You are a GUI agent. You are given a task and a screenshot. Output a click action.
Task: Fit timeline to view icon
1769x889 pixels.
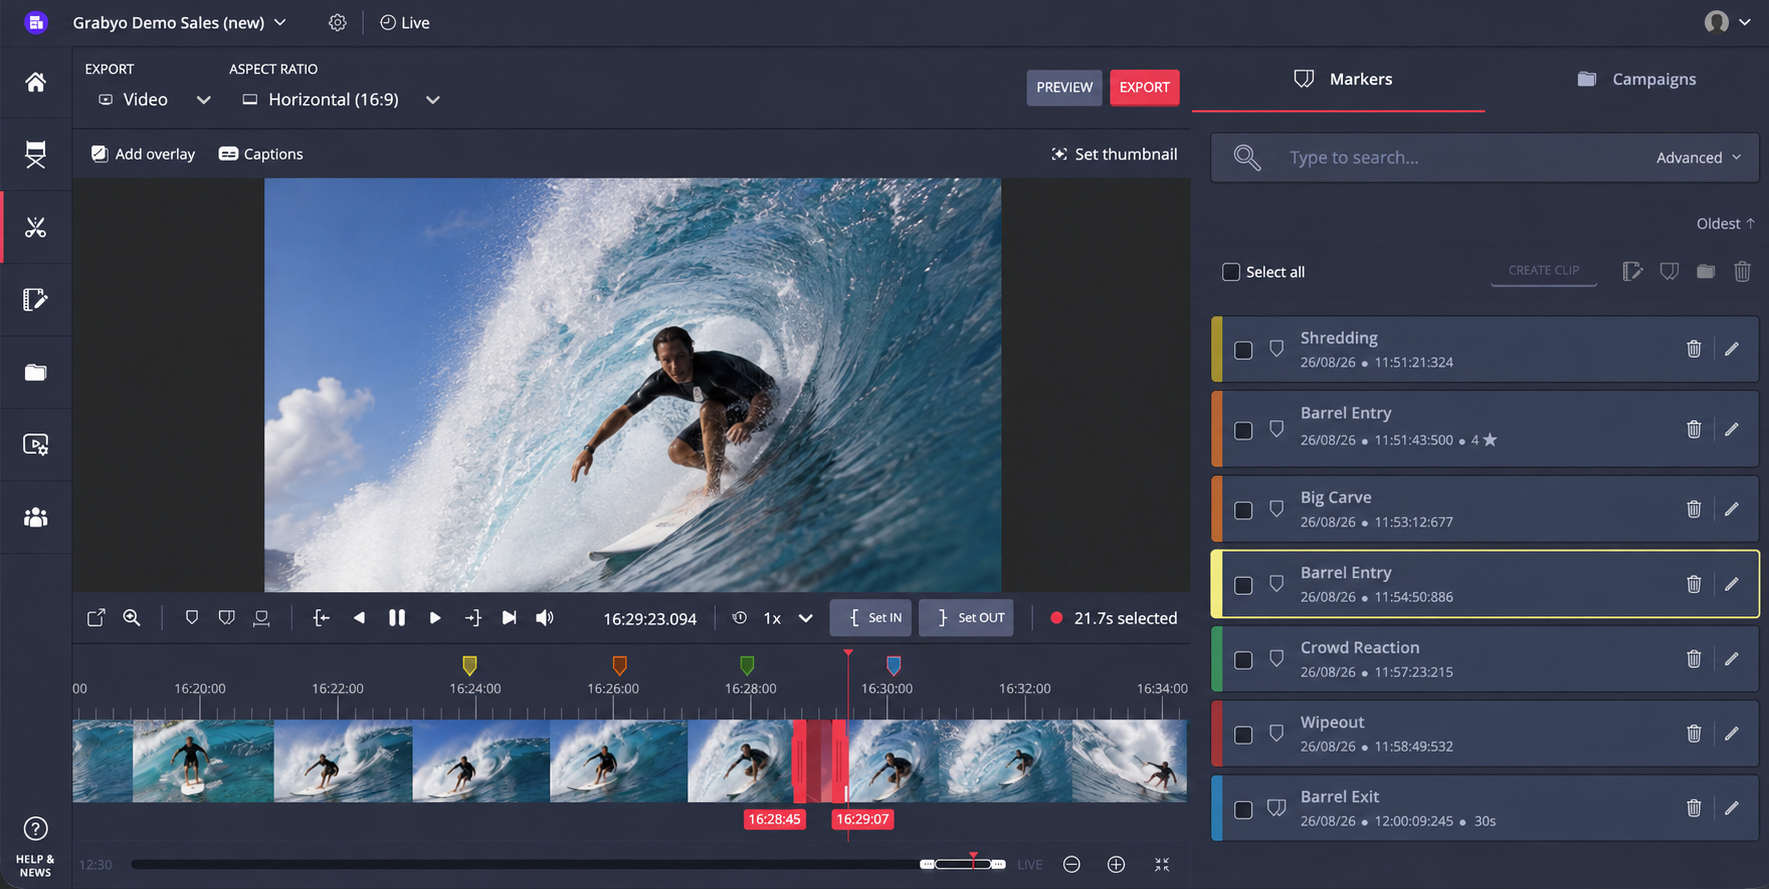[x=1162, y=864]
